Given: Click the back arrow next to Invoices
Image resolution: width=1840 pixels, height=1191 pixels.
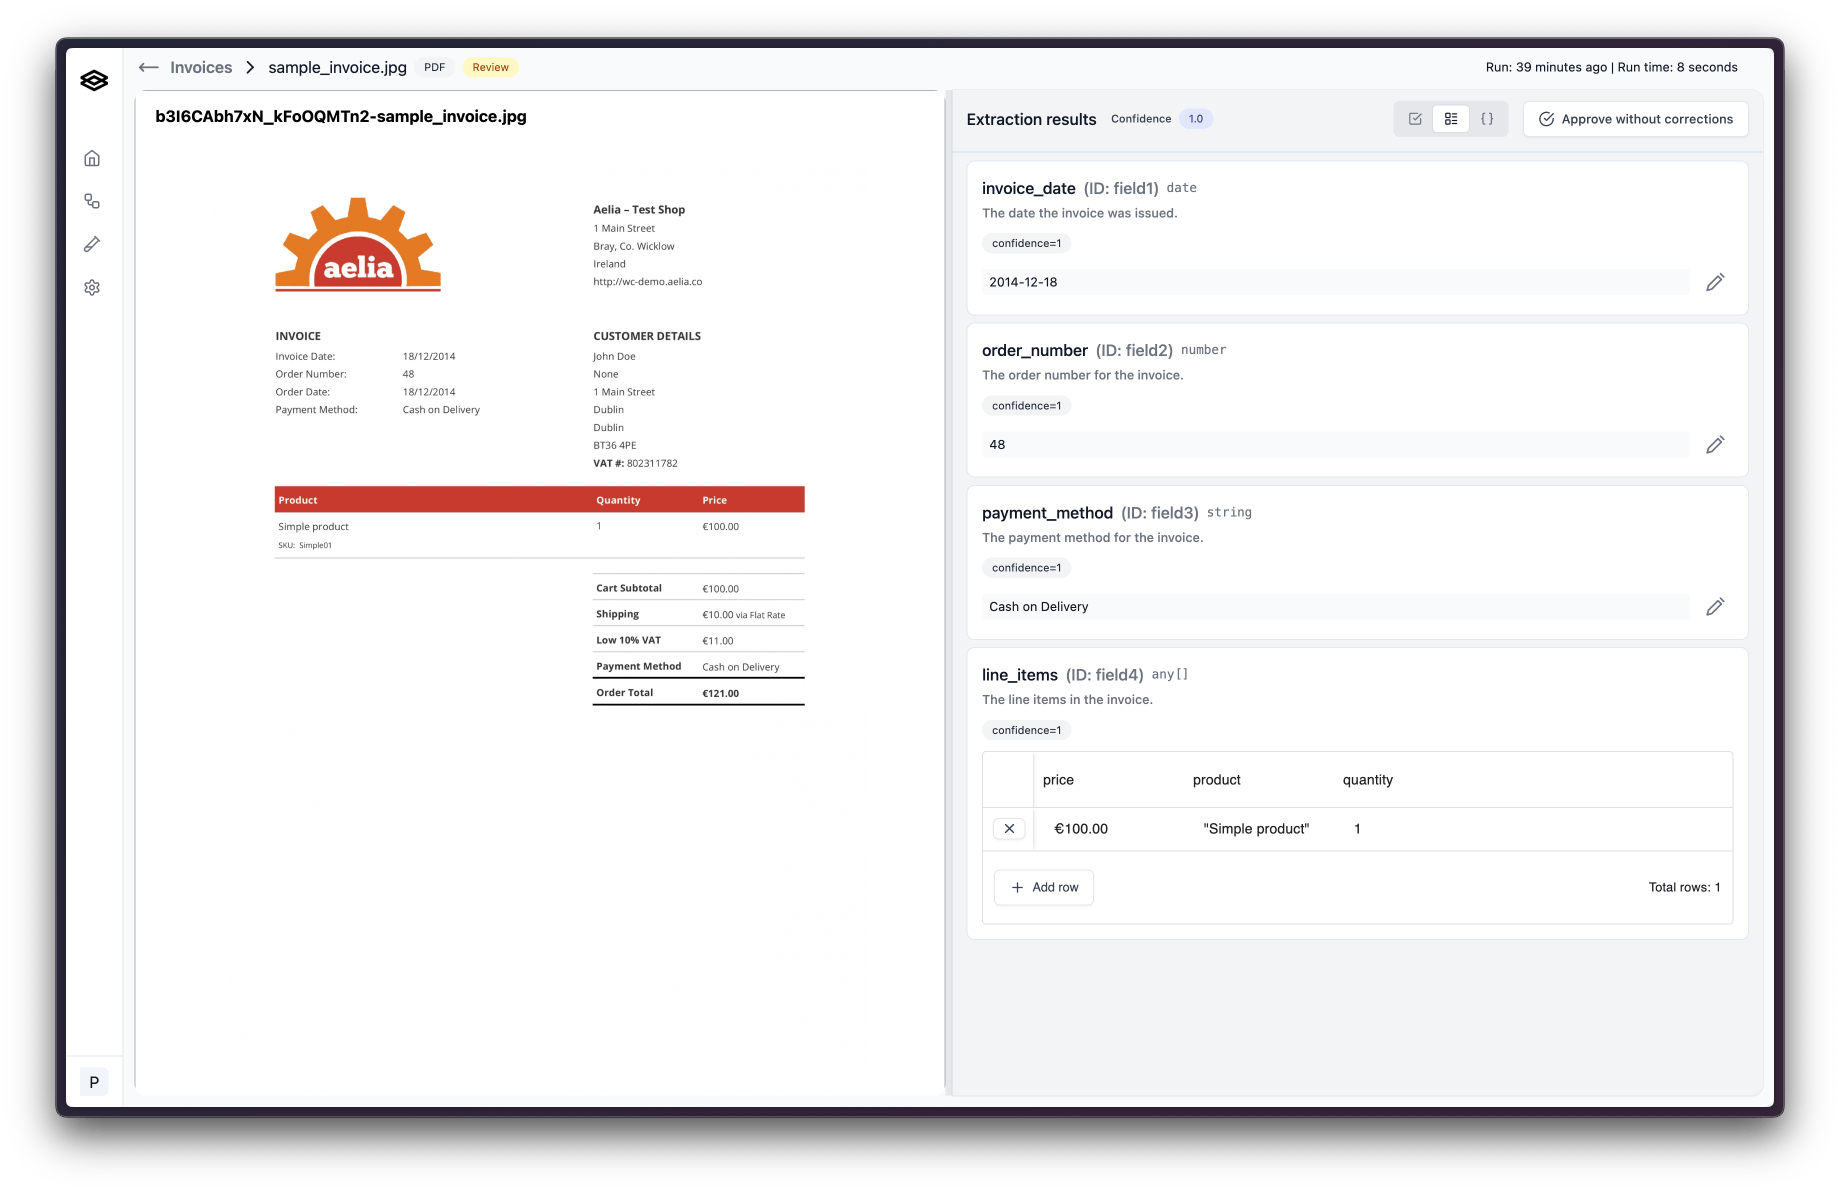Looking at the screenshot, I should point(149,68).
